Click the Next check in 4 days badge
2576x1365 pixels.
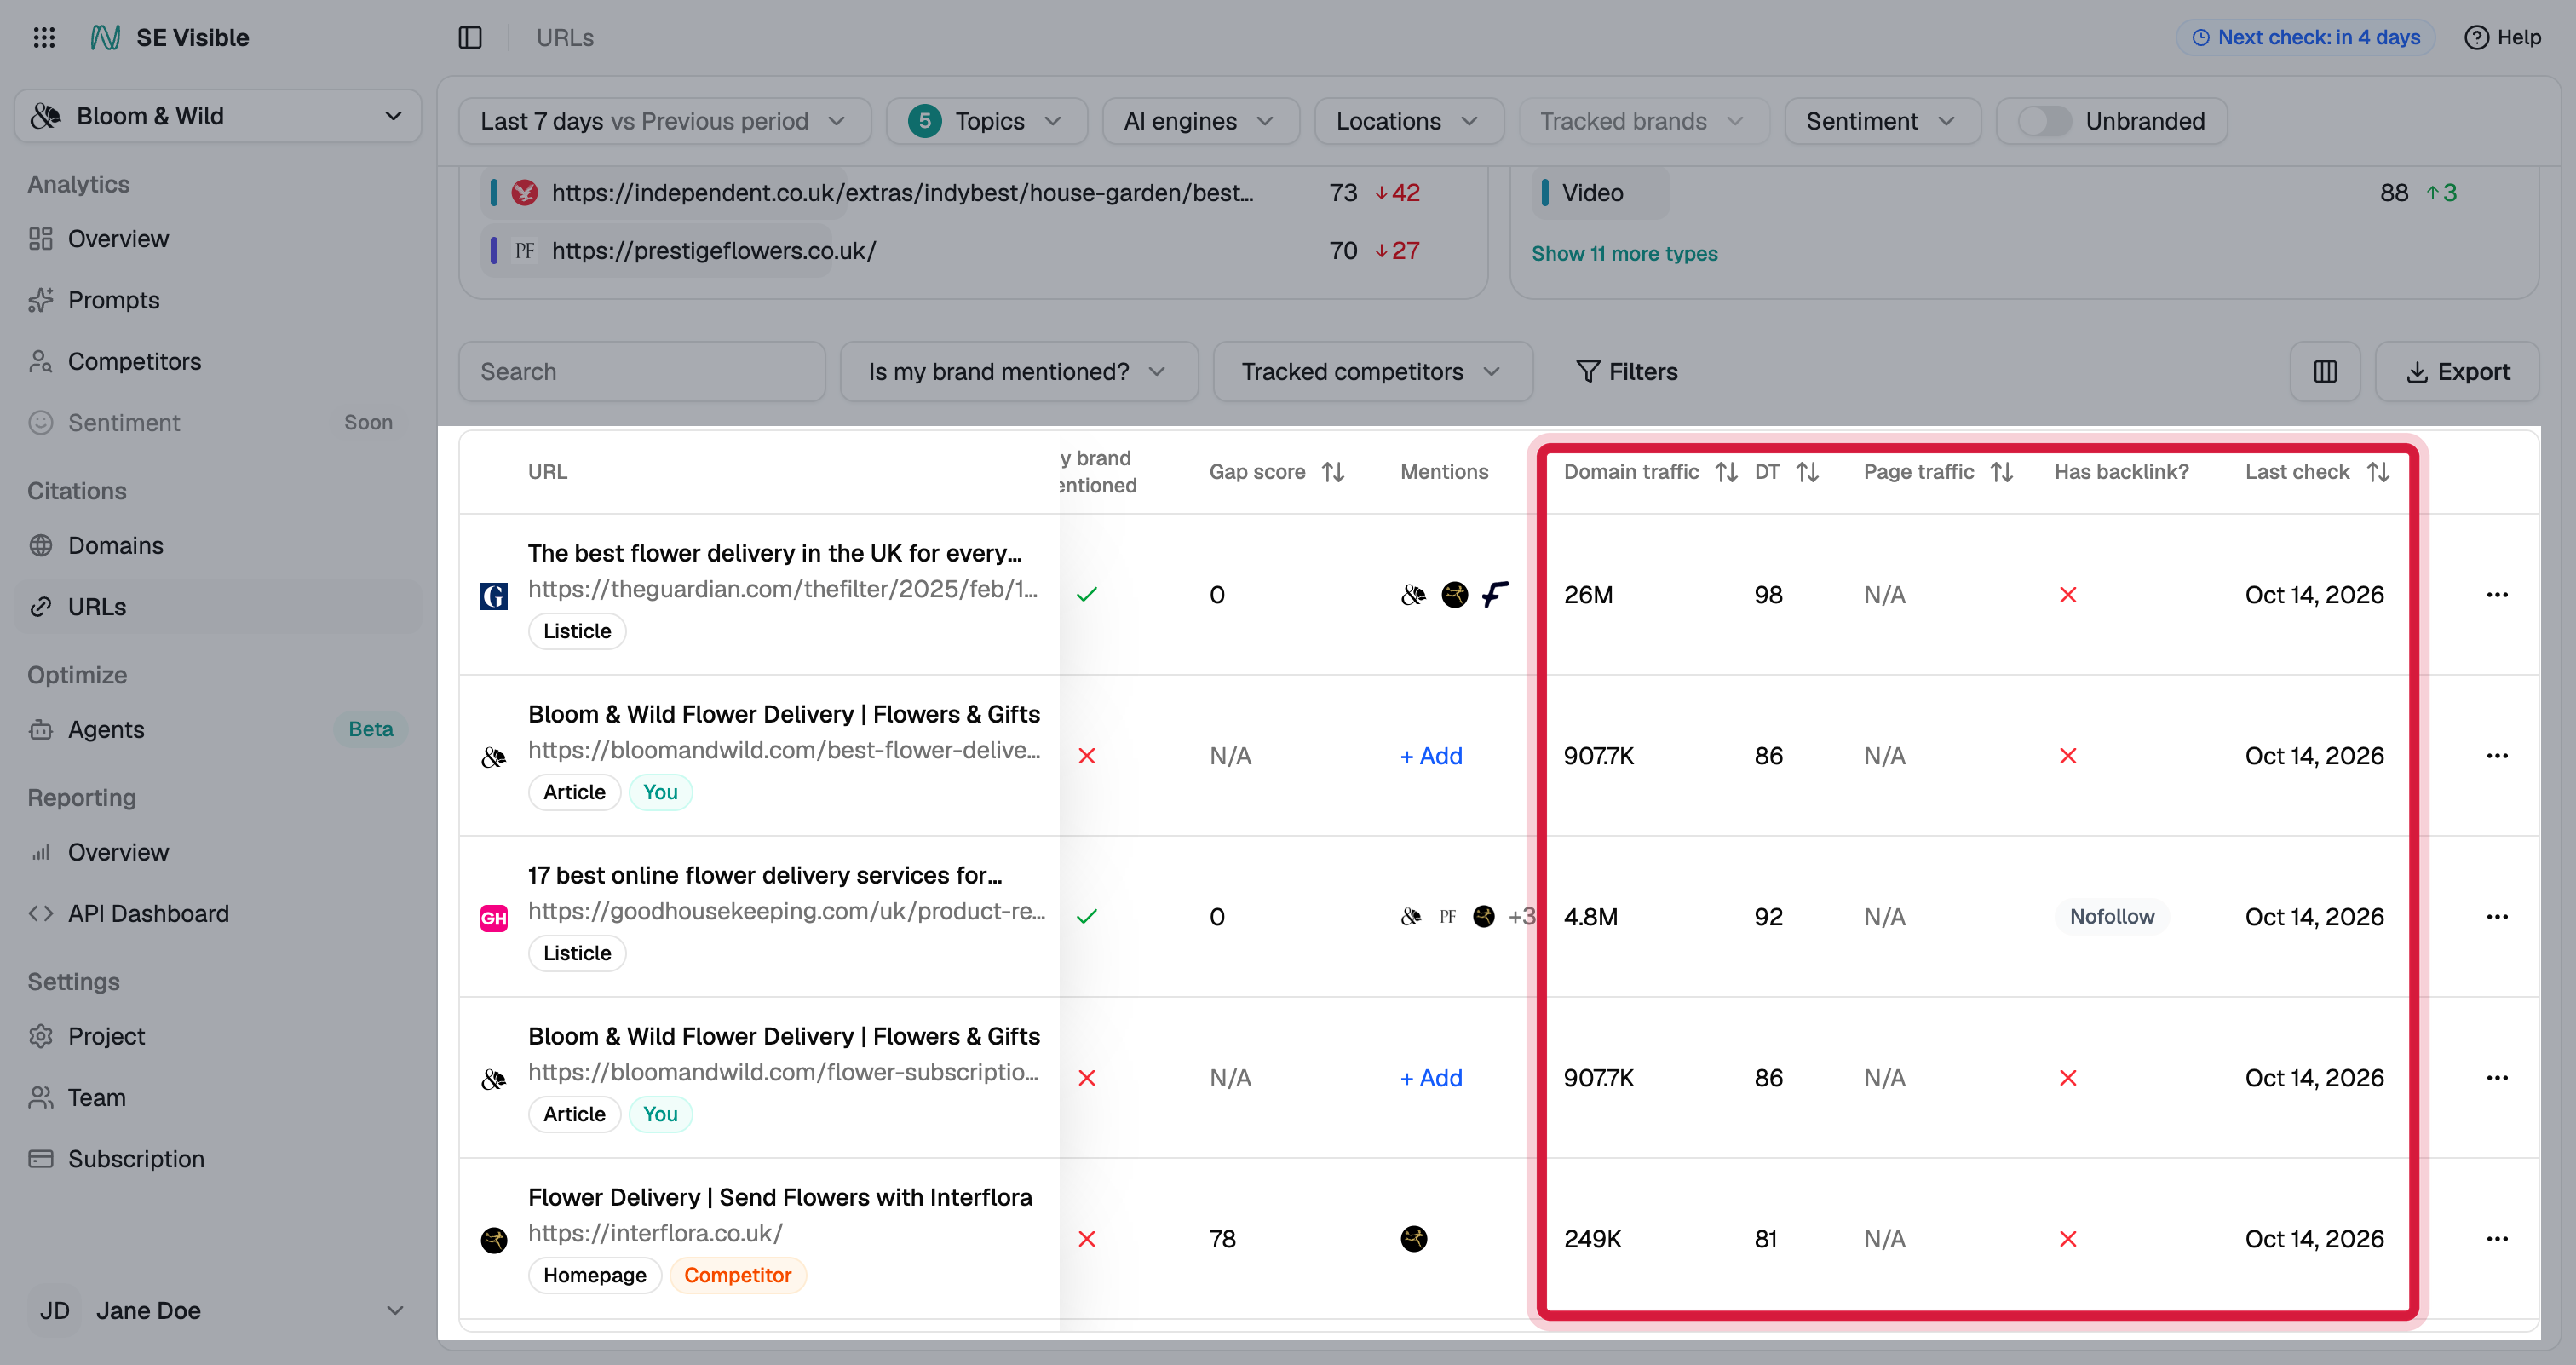point(2305,38)
